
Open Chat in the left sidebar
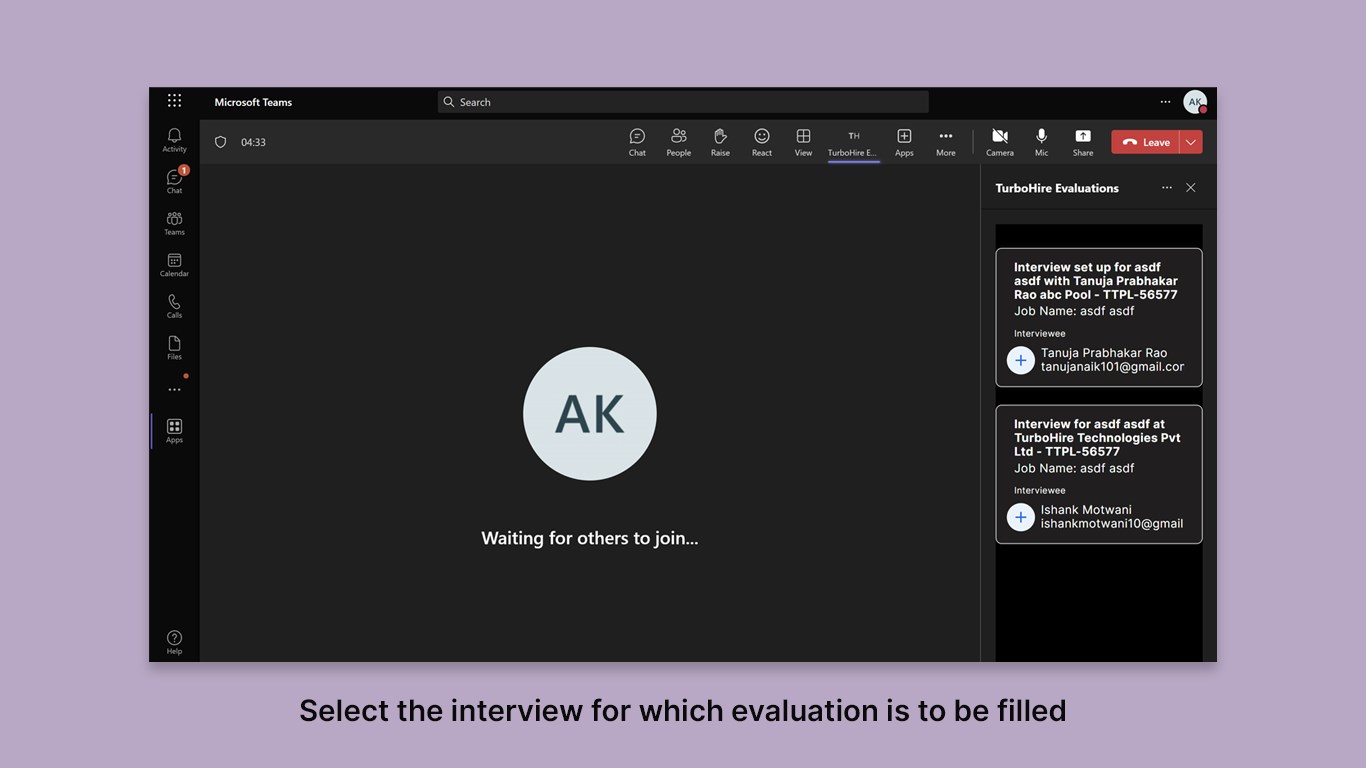pos(175,181)
